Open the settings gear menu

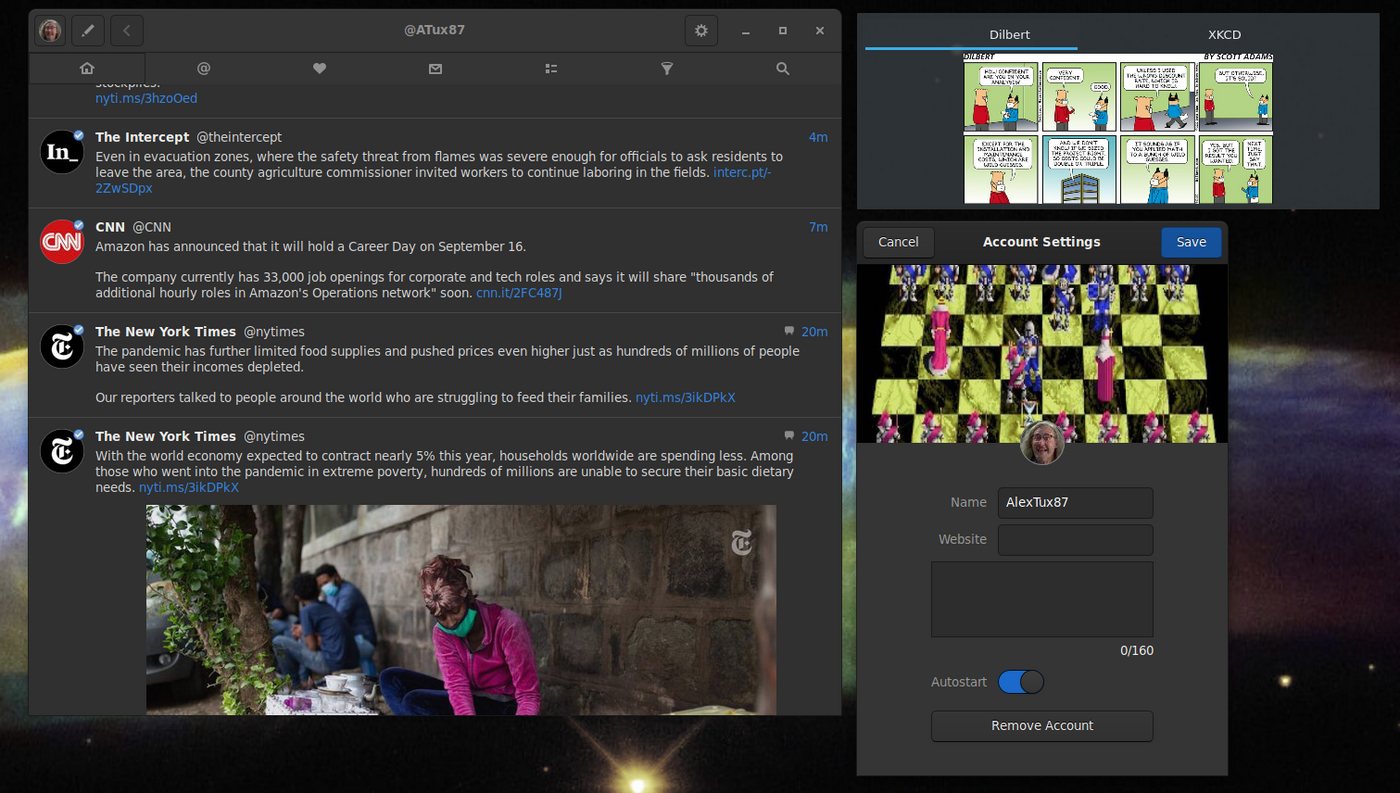tap(701, 31)
